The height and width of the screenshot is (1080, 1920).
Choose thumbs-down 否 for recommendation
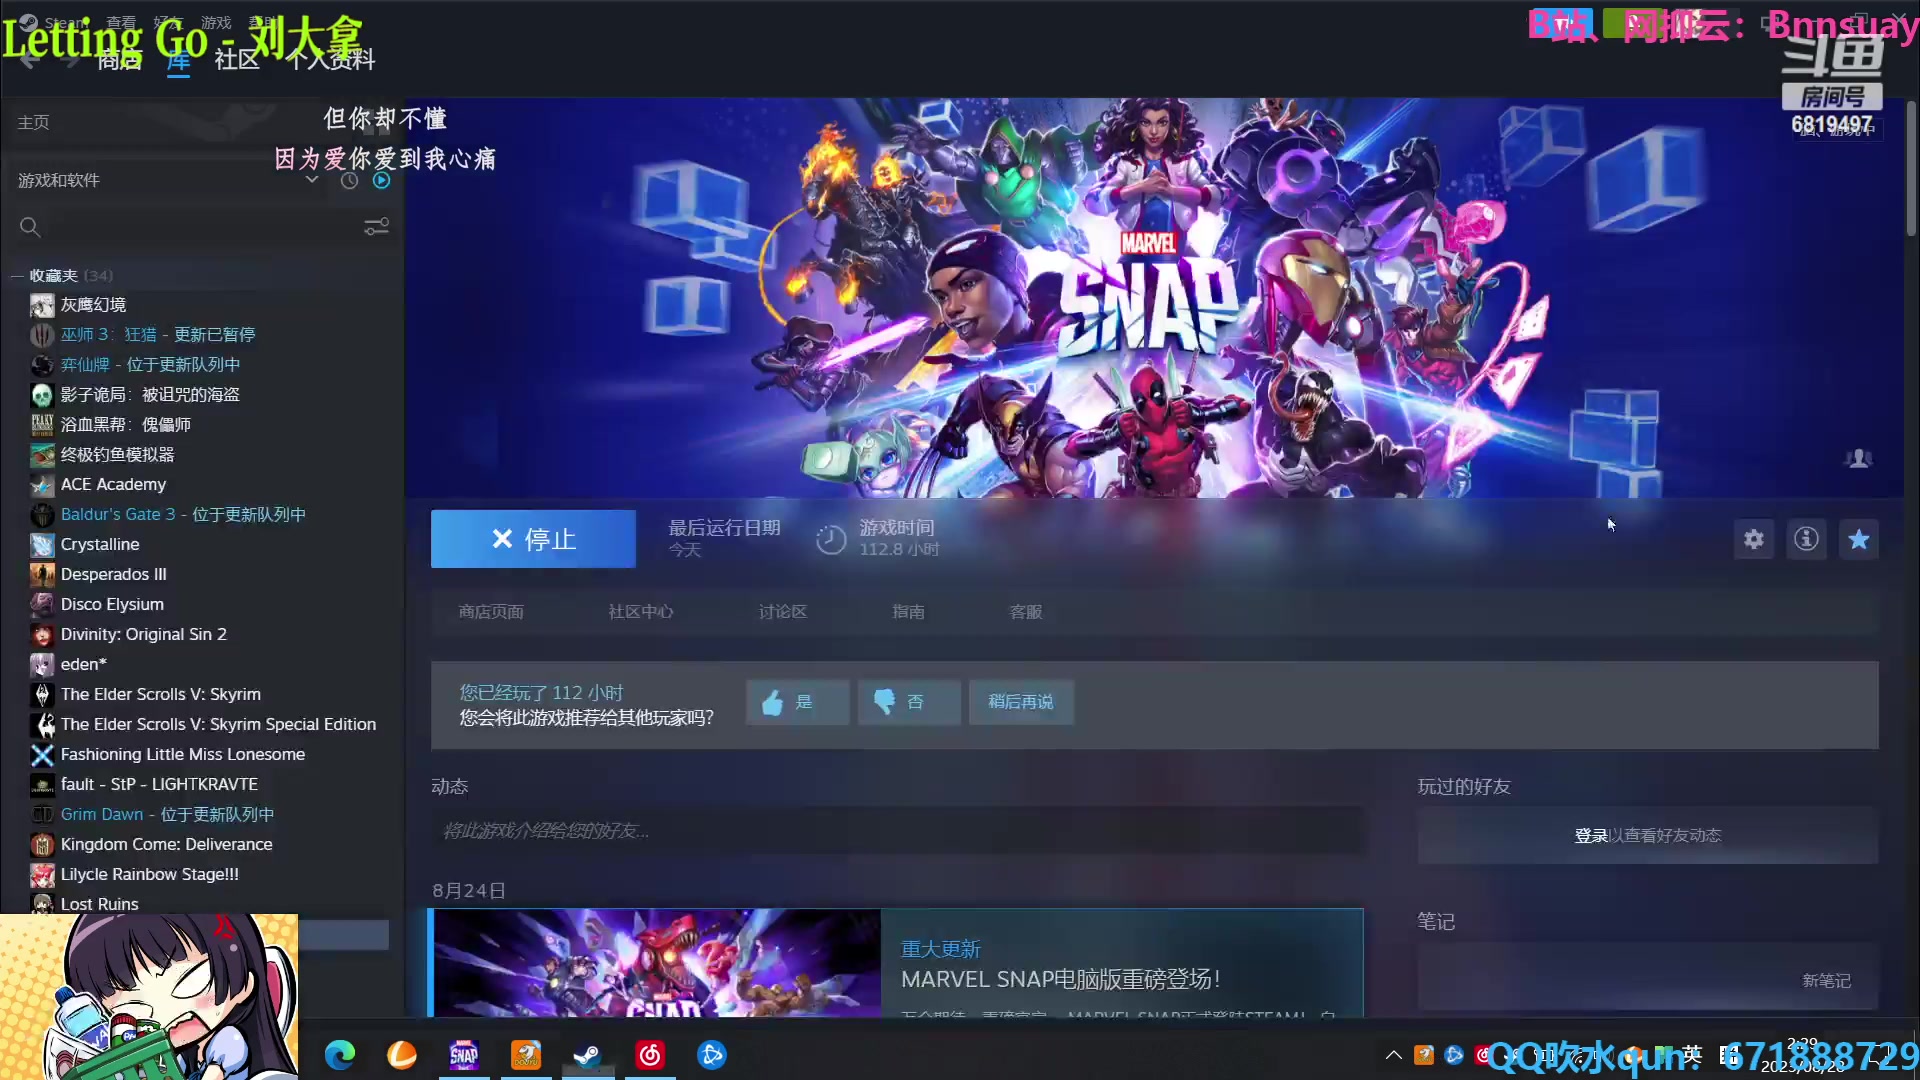909,702
